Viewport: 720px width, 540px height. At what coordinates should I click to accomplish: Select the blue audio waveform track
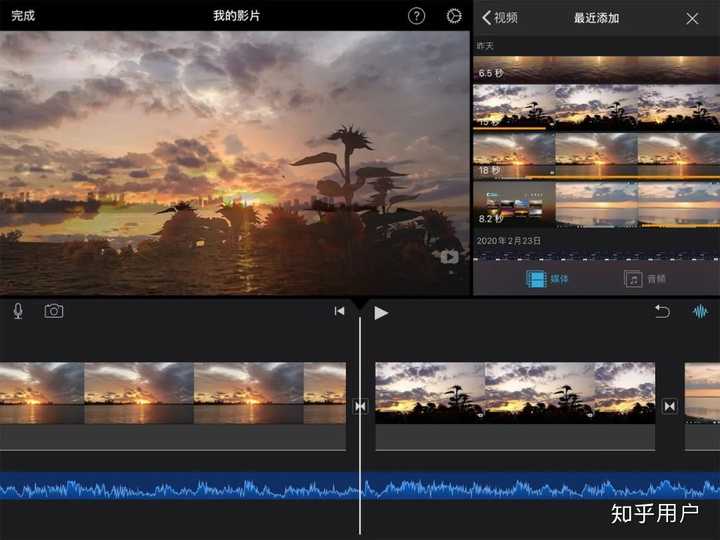click(x=360, y=486)
